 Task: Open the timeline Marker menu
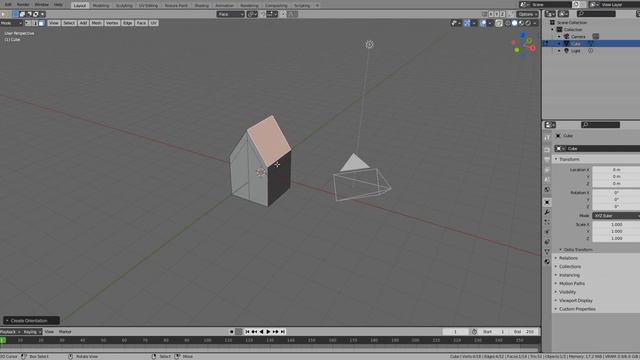(x=65, y=332)
